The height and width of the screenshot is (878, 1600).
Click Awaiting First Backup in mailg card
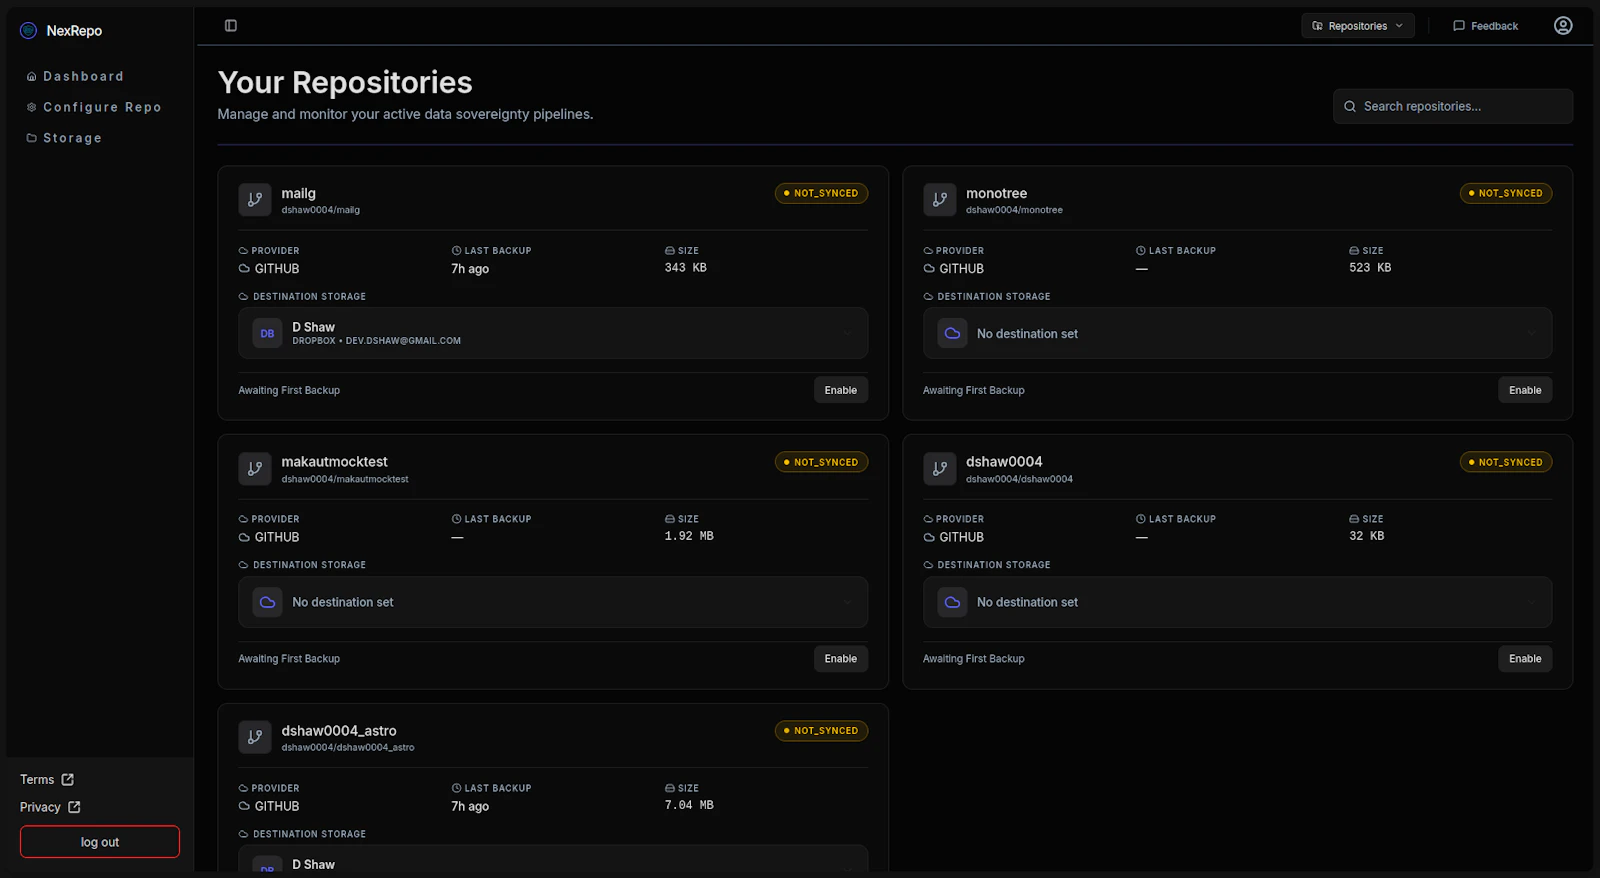tap(289, 391)
